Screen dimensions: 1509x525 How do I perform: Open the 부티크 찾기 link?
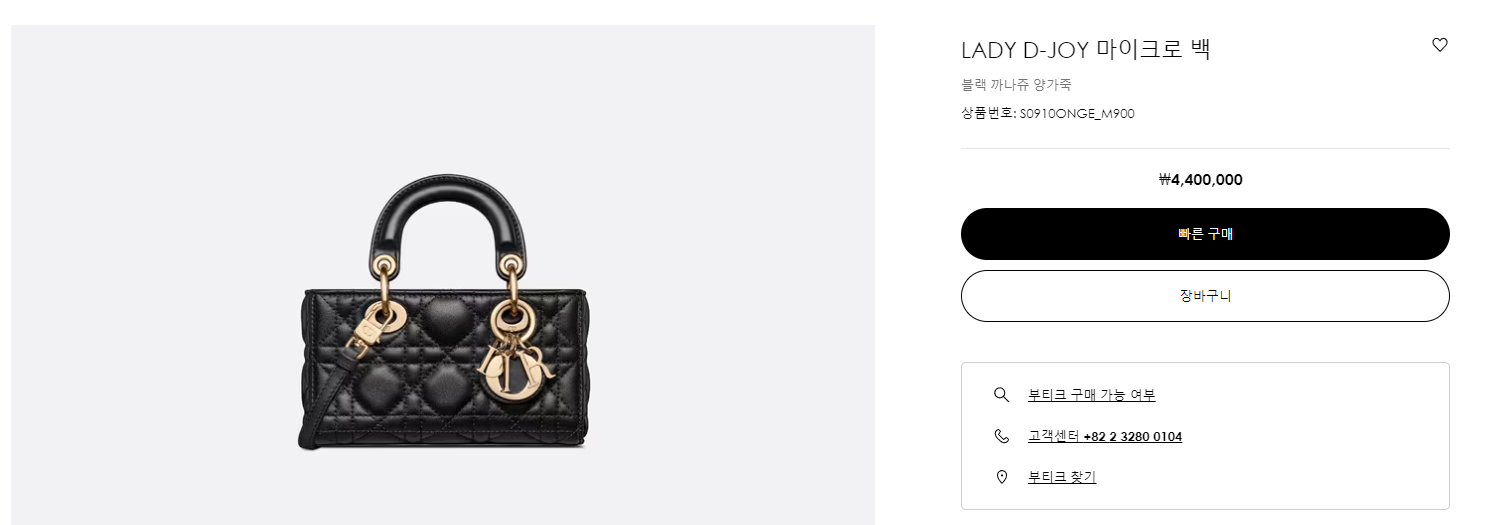point(1062,477)
